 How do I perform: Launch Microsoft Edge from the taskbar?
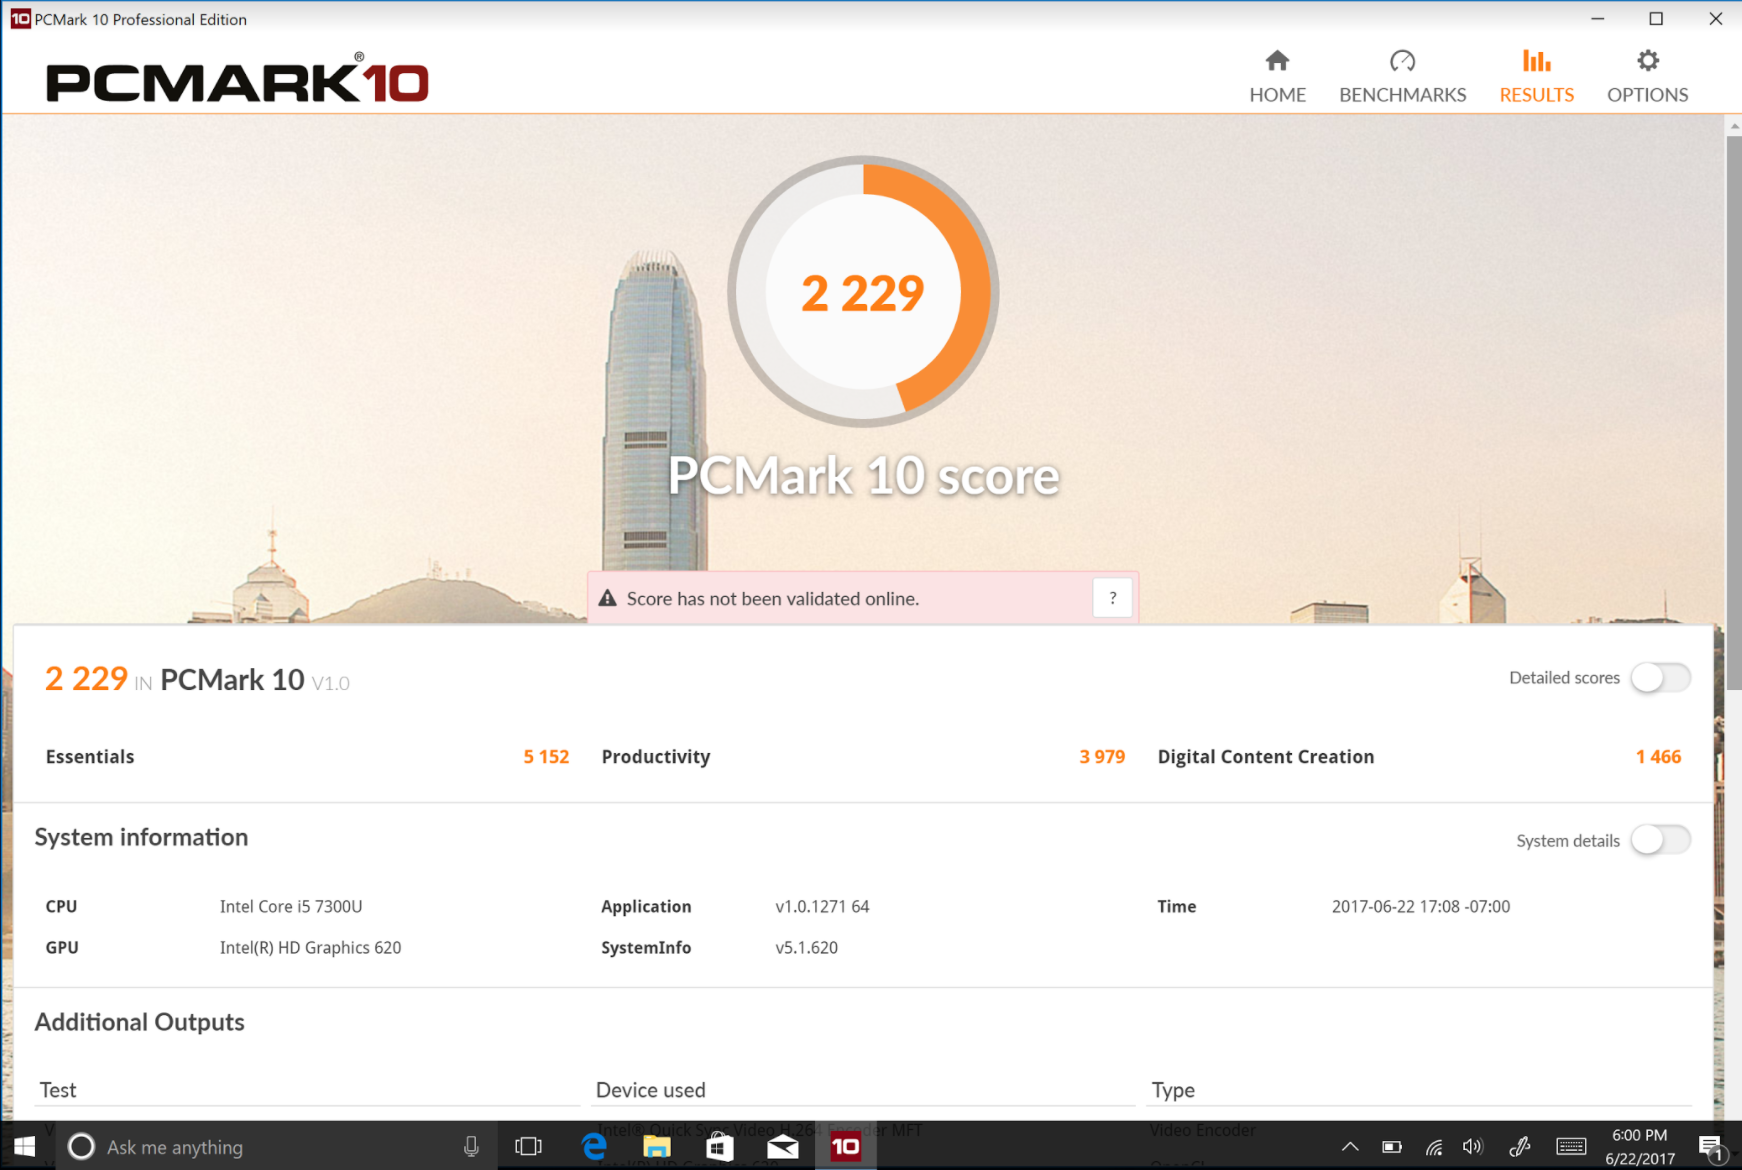click(x=593, y=1146)
